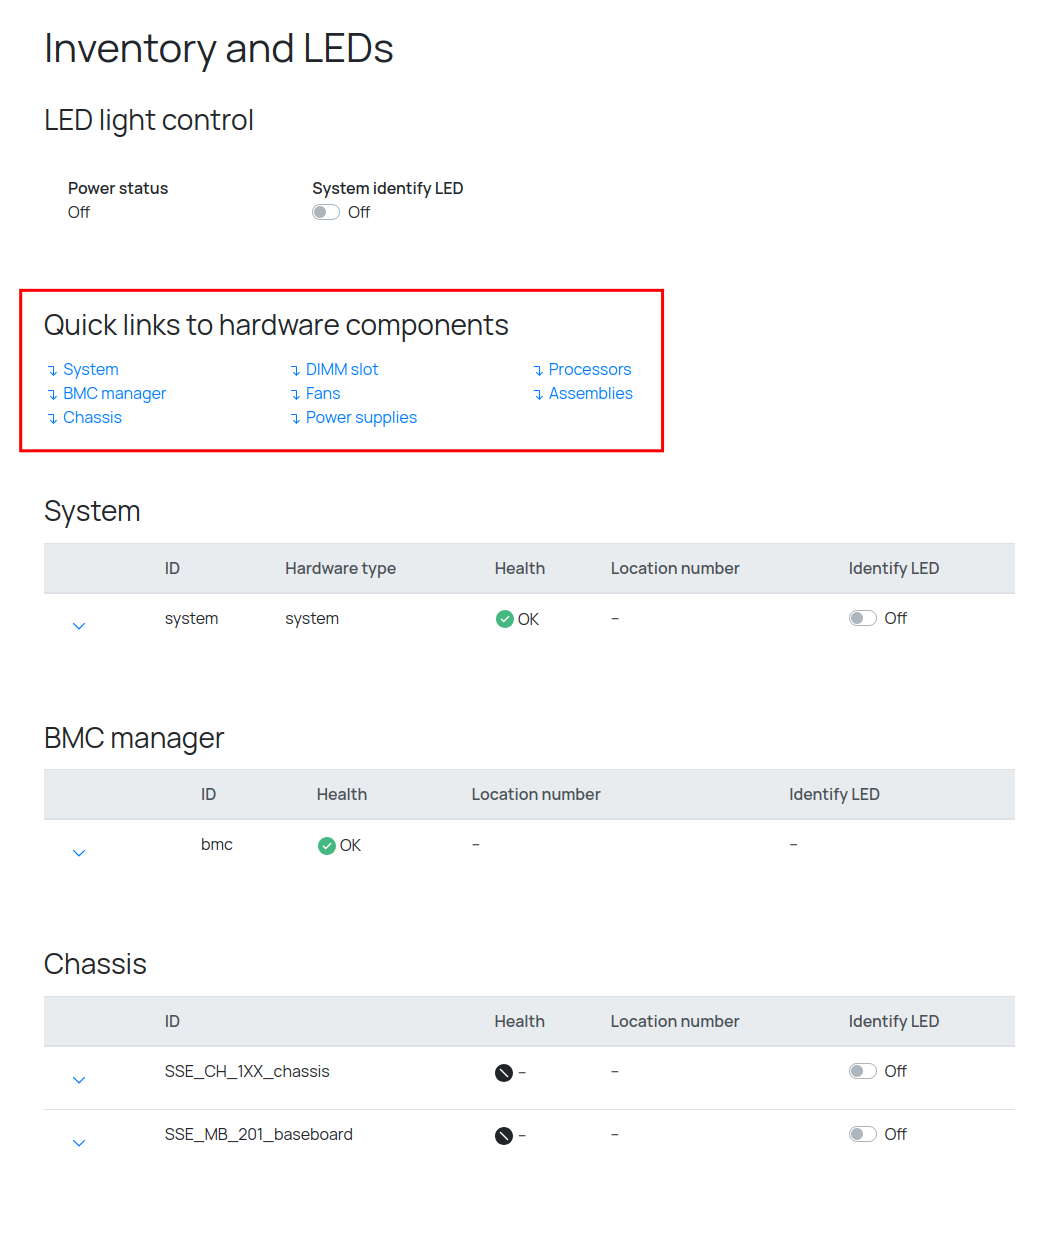Click the jump arrow icon beside Chassis link
1042x1240 pixels.
pyautogui.click(x=53, y=419)
